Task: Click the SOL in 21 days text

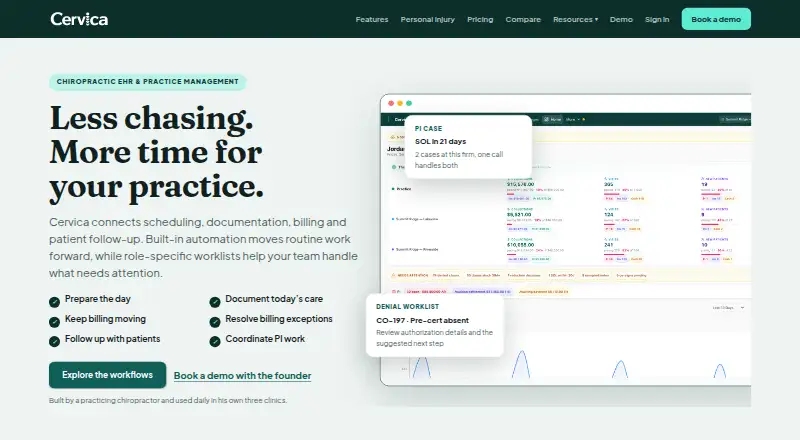Action: pos(440,141)
